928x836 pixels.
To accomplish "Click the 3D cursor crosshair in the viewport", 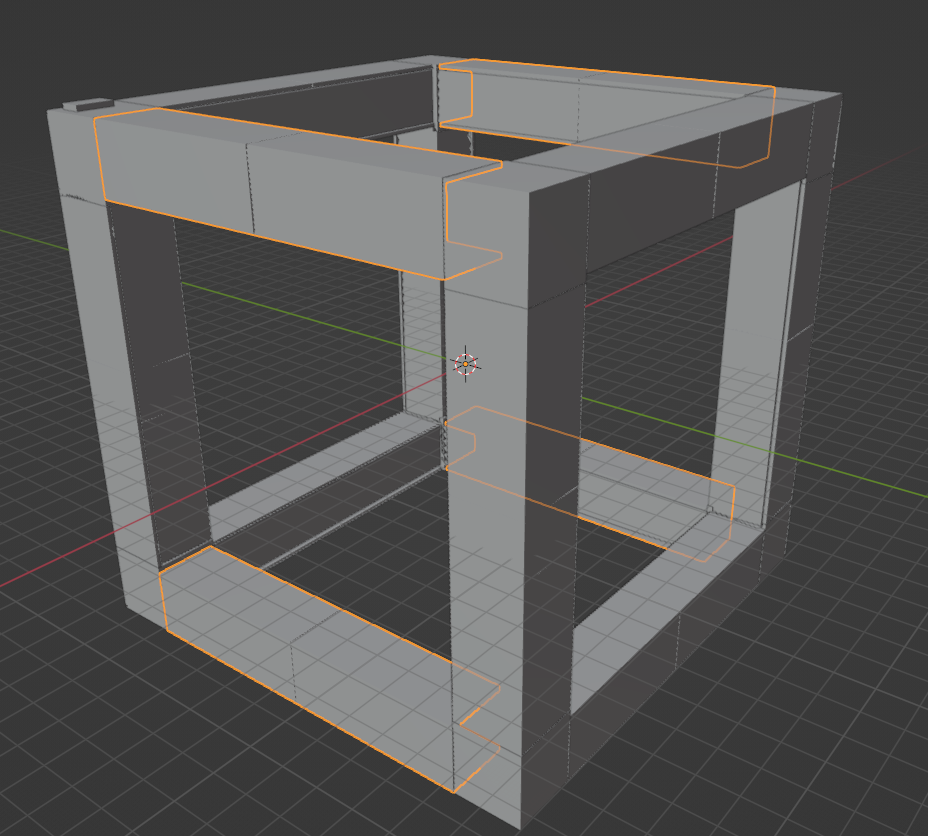I will (465, 364).
